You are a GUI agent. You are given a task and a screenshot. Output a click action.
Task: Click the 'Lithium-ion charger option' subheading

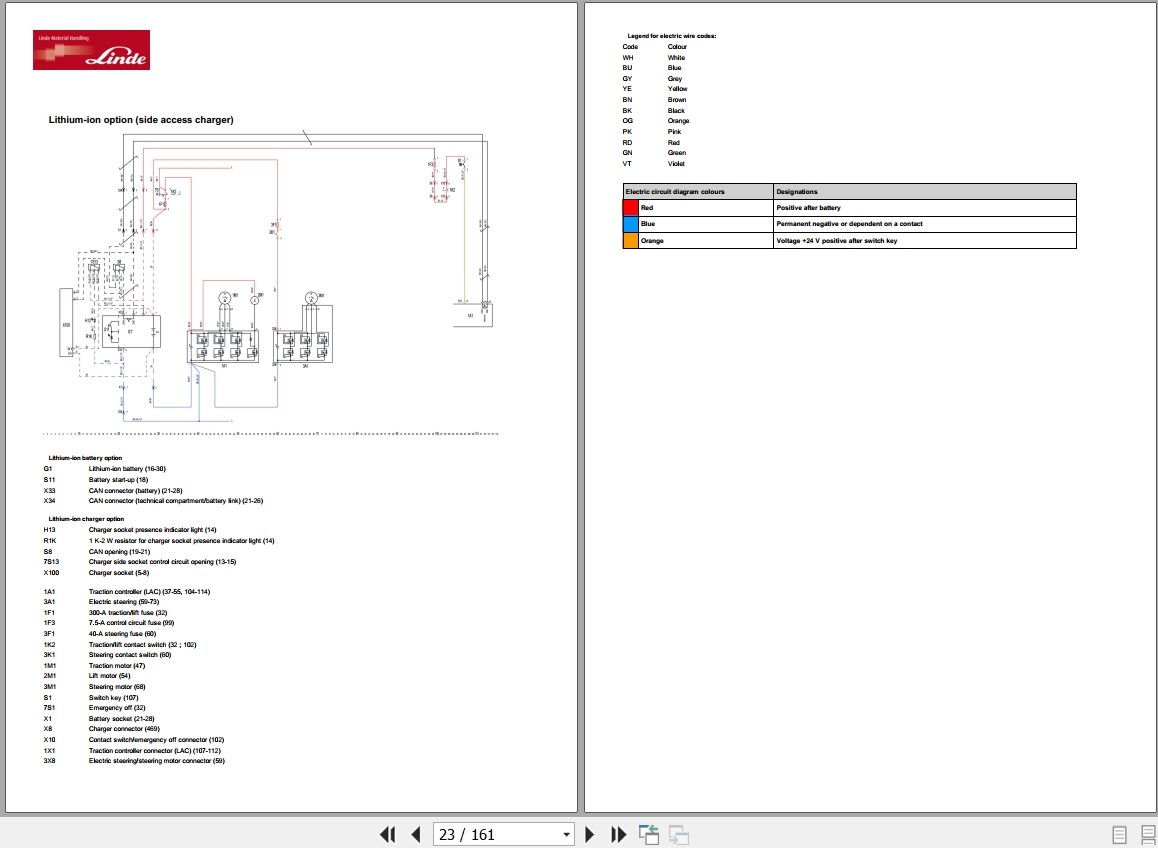[x=86, y=519]
